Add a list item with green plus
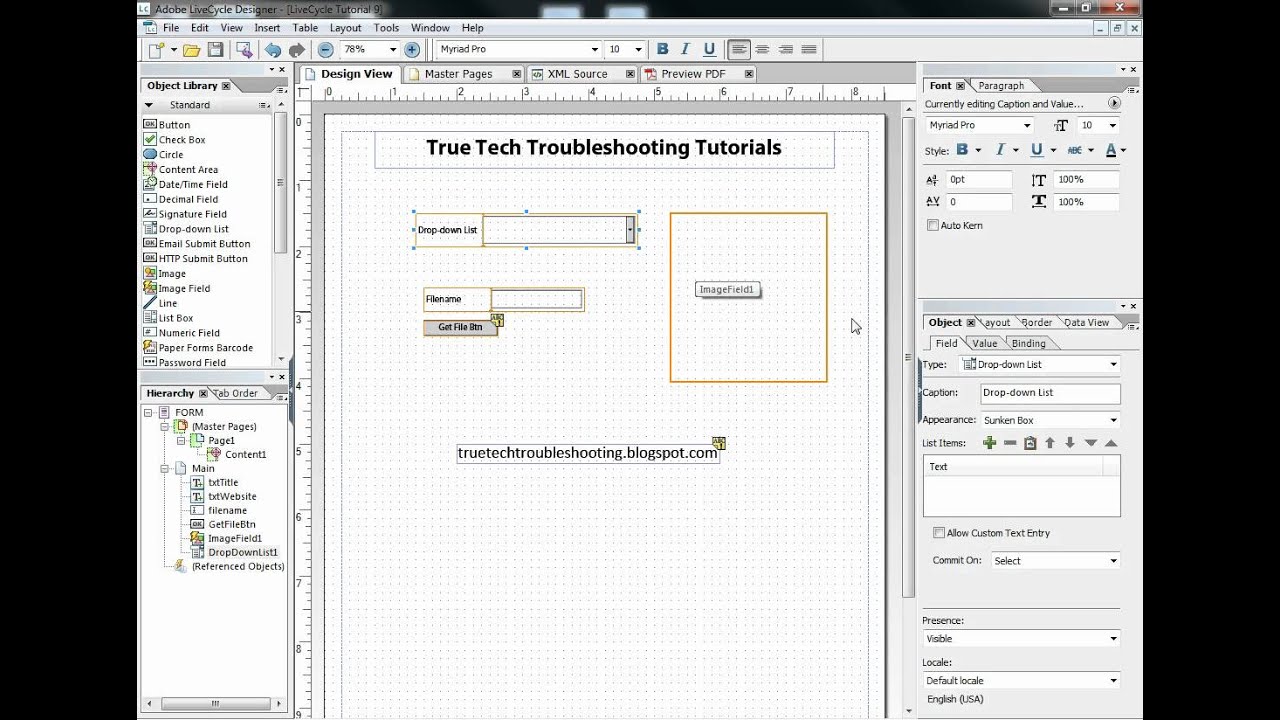 (x=989, y=442)
